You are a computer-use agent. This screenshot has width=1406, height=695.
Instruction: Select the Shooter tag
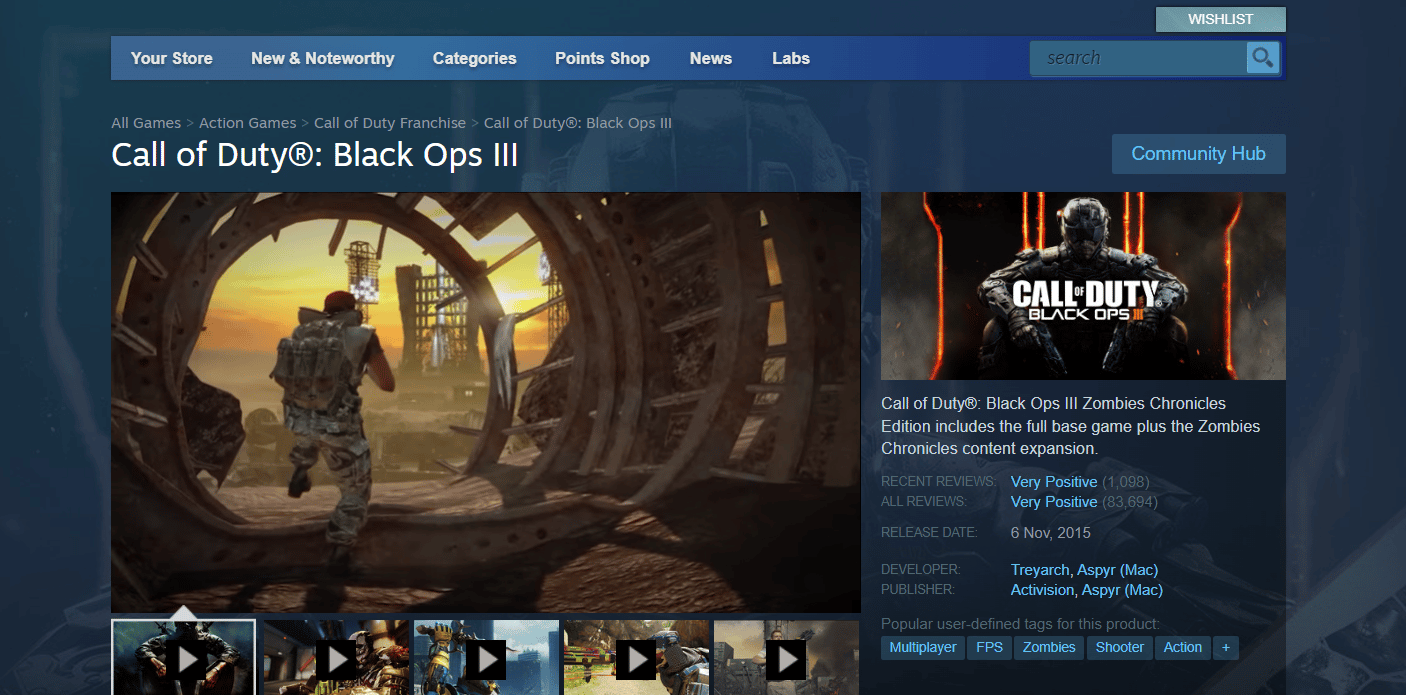tap(1119, 647)
